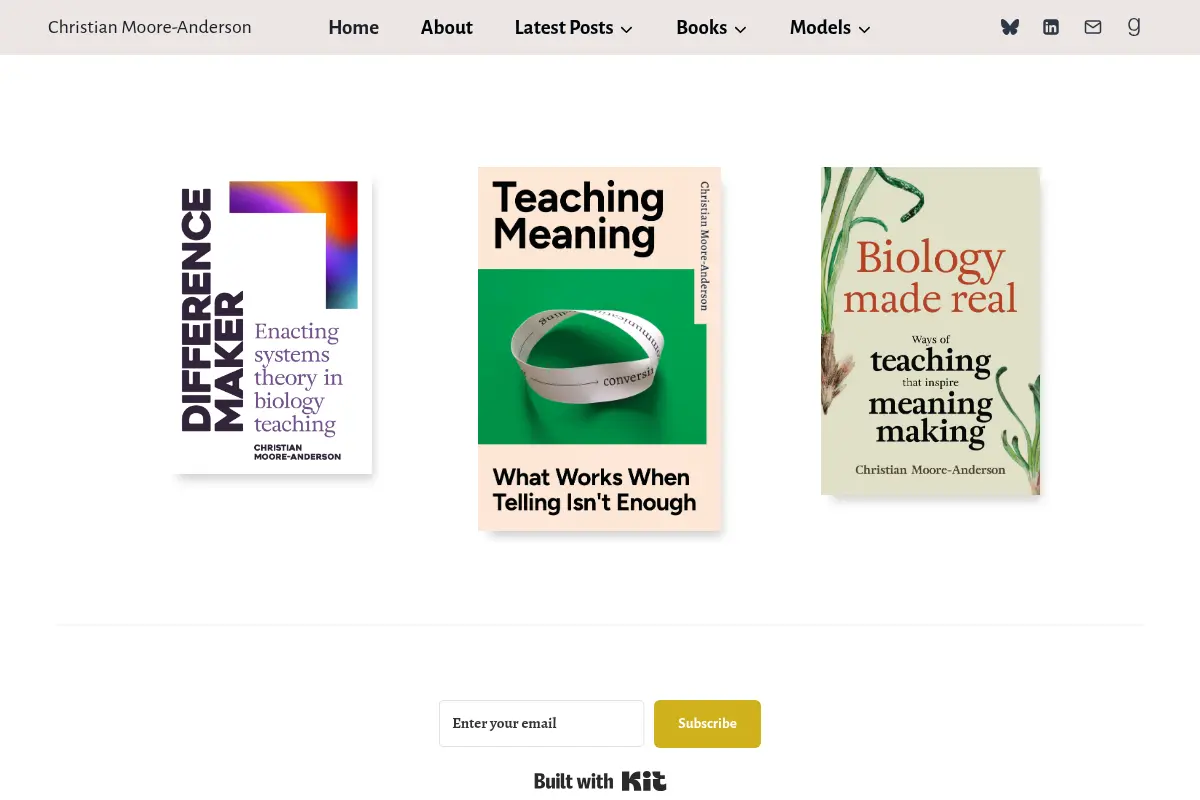The image size is (1200, 800).
Task: Click the Subscribe button
Action: pos(707,724)
